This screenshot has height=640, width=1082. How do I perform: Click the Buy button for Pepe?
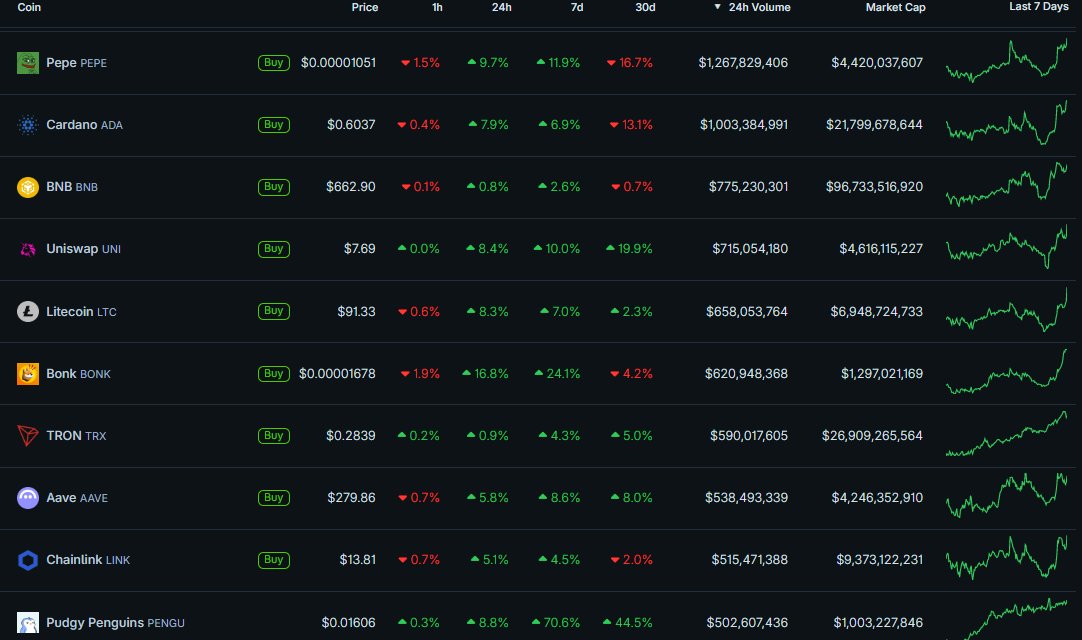(x=274, y=63)
